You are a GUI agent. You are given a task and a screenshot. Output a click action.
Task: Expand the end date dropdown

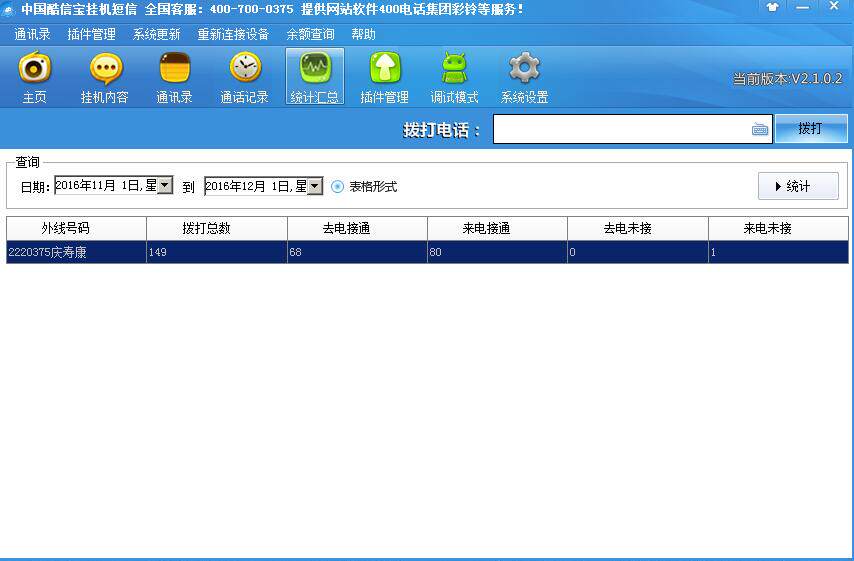[x=315, y=186]
